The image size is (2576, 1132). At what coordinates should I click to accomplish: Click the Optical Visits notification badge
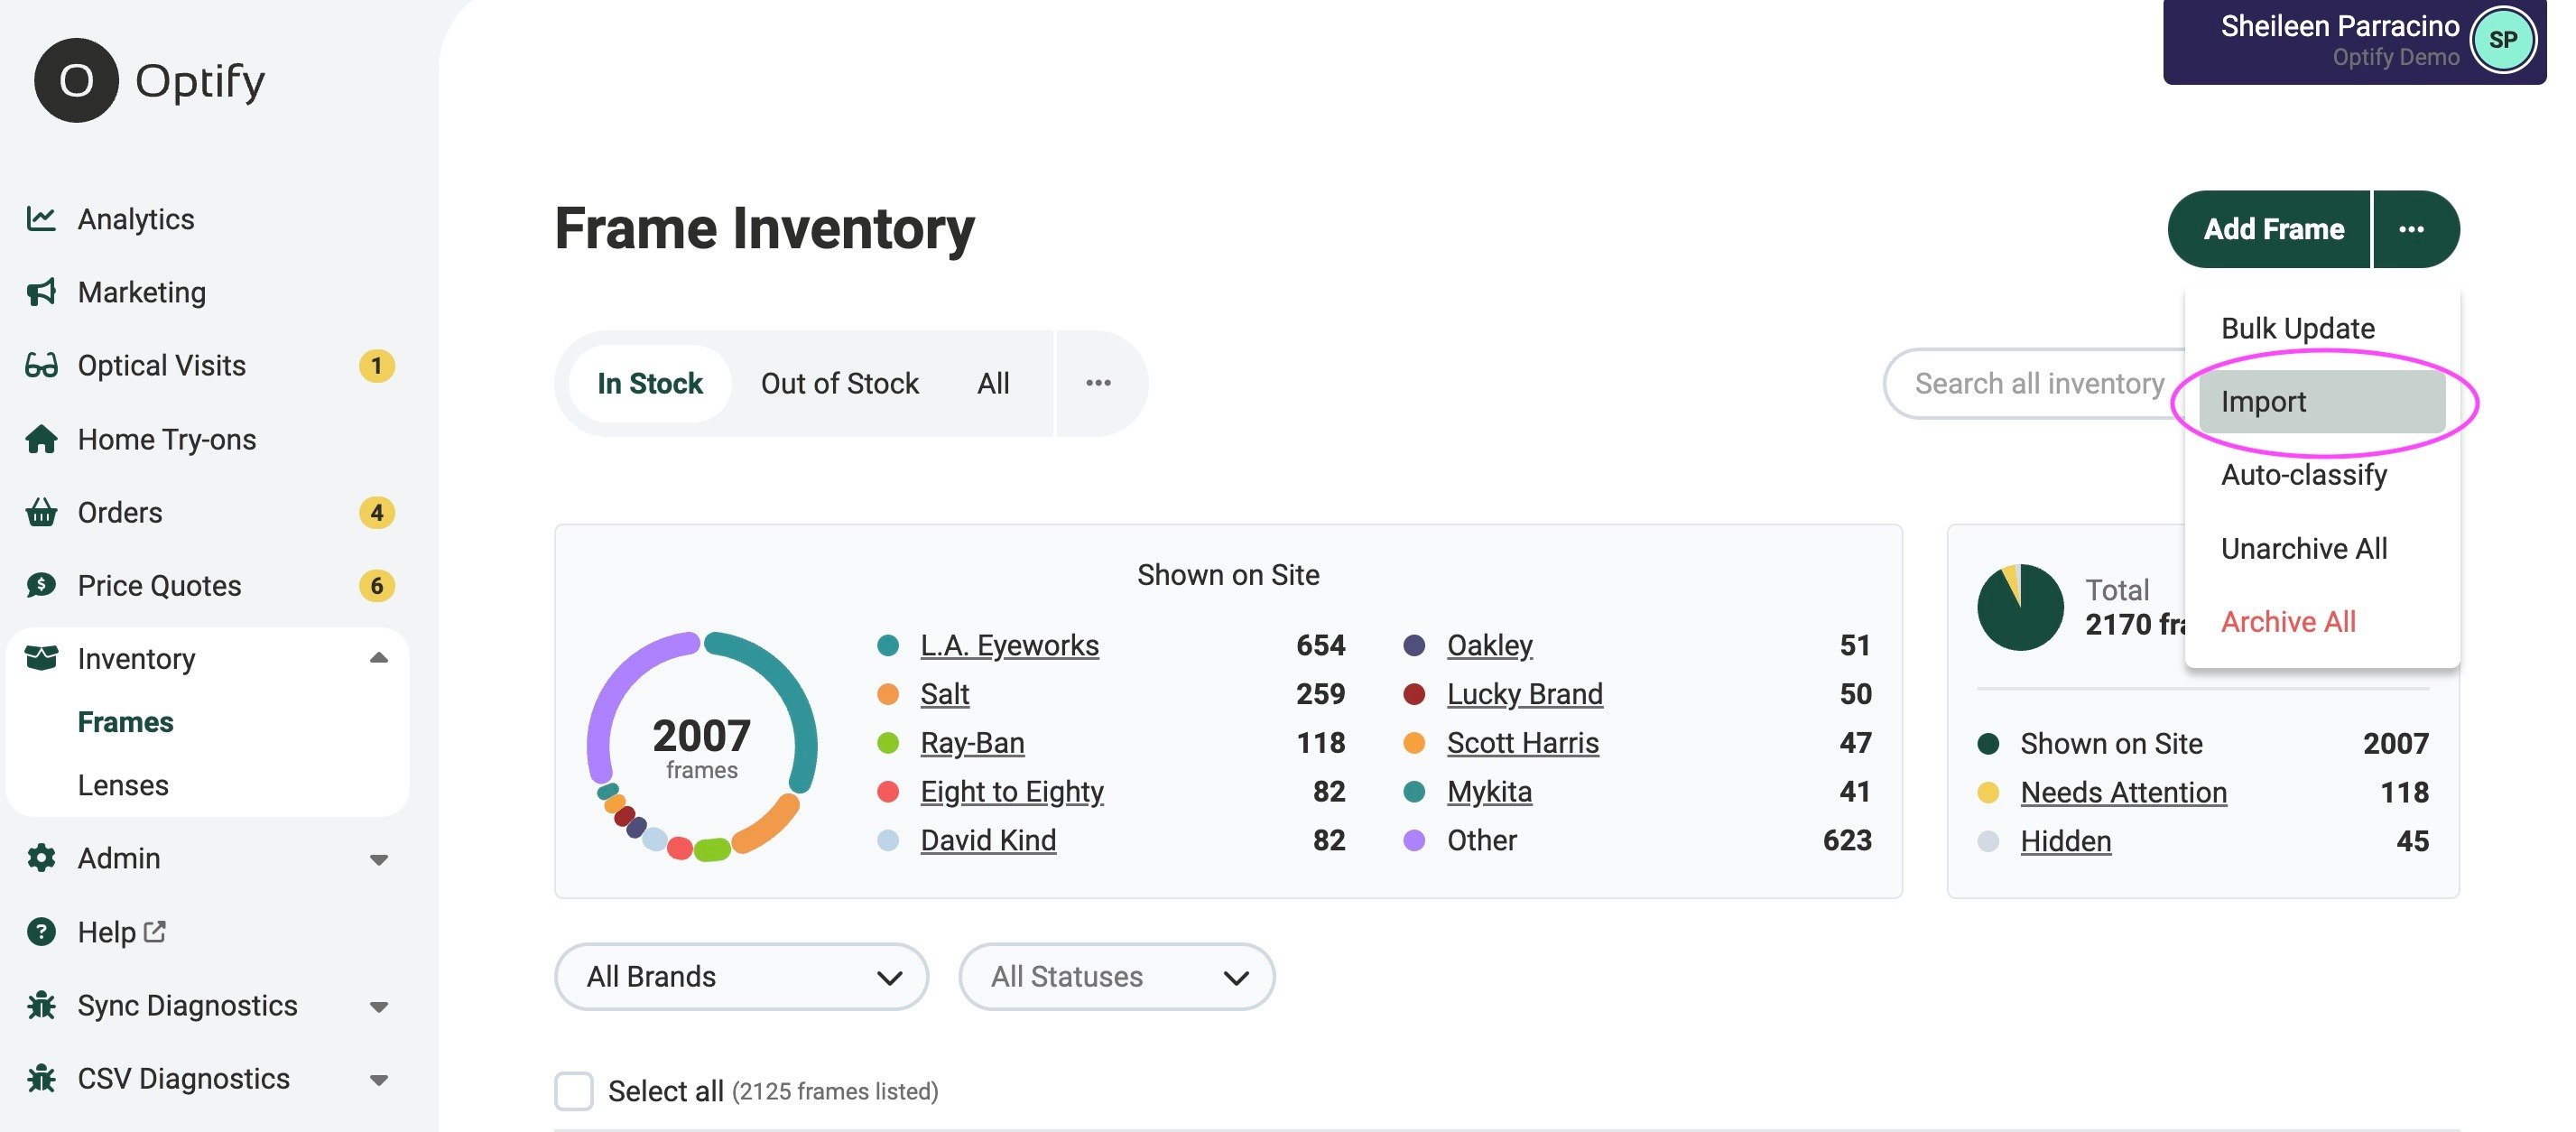point(377,365)
